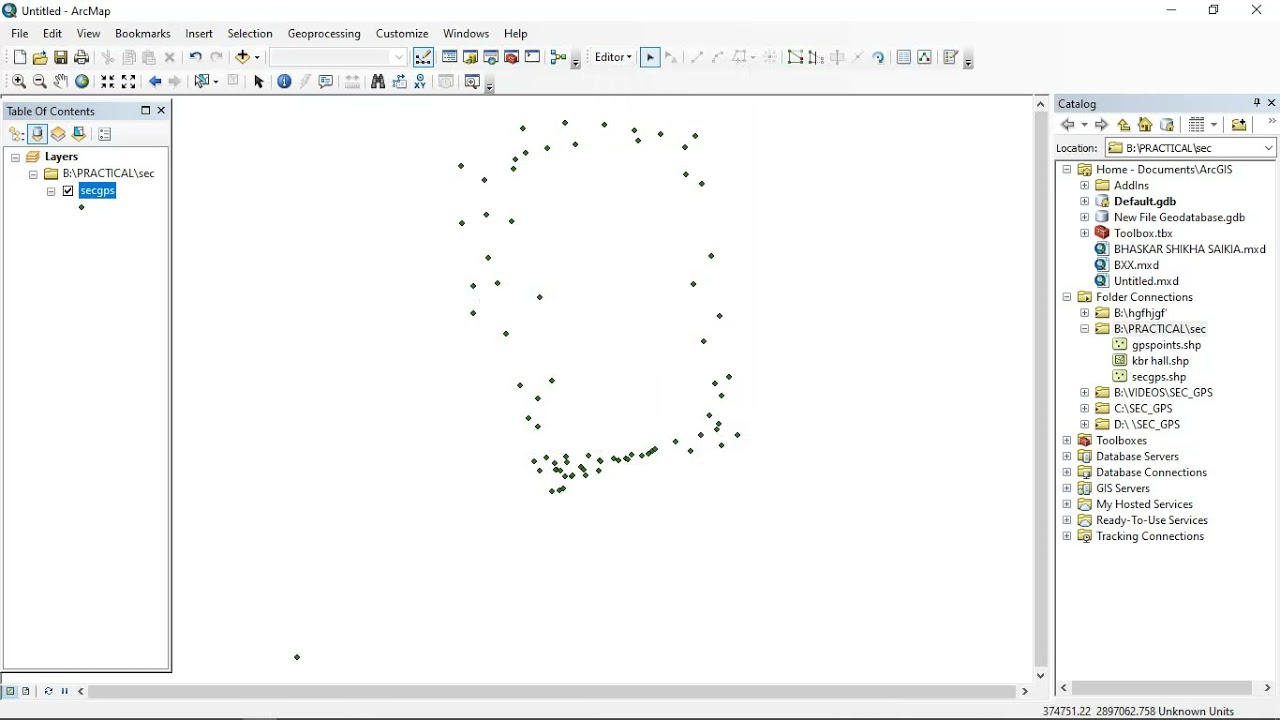Activate the Pan hand tool
This screenshot has height=720, width=1280.
coord(61,82)
